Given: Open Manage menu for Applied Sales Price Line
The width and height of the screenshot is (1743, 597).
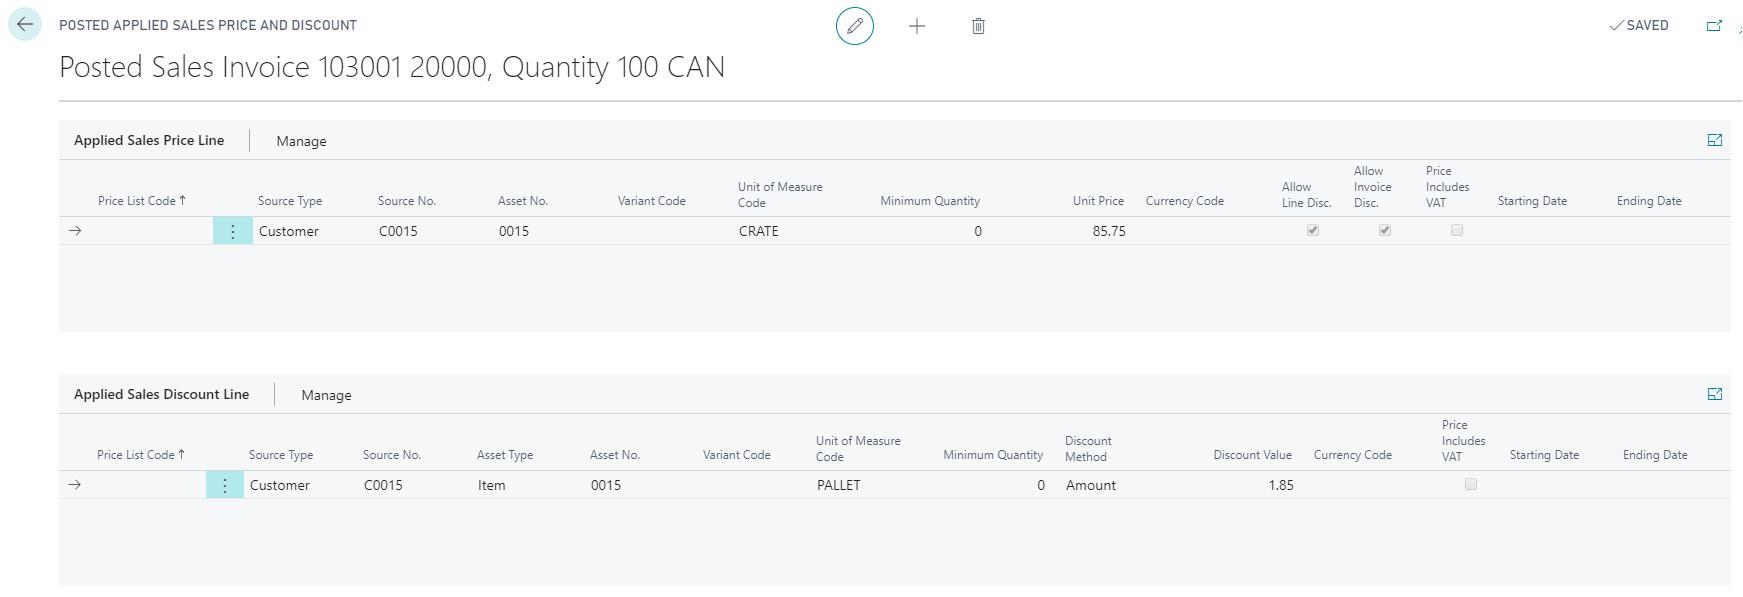Looking at the screenshot, I should point(301,141).
